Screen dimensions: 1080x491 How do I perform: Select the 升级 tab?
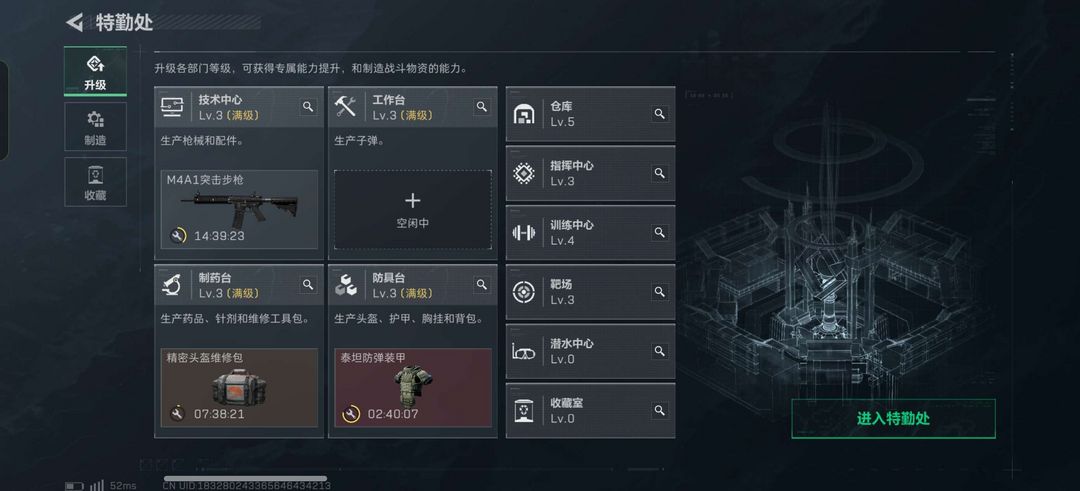point(95,71)
